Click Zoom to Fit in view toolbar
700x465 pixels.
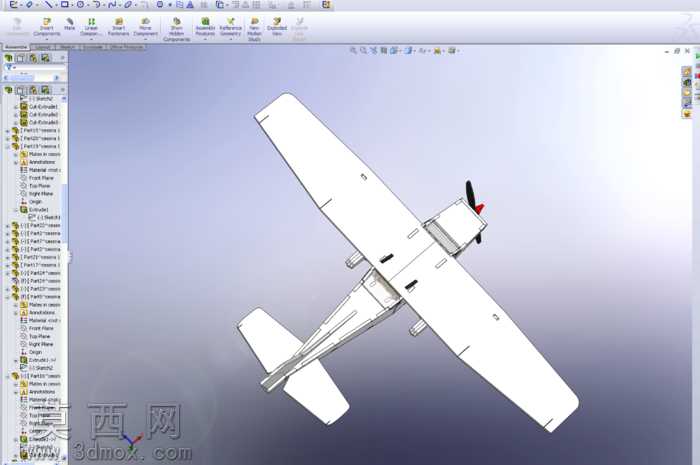[353, 50]
